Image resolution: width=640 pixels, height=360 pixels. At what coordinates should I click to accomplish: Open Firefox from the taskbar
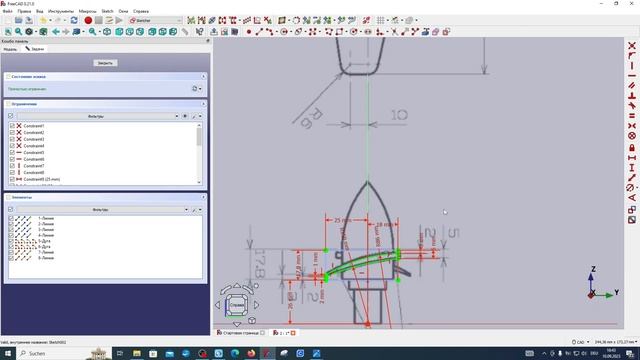[251, 353]
